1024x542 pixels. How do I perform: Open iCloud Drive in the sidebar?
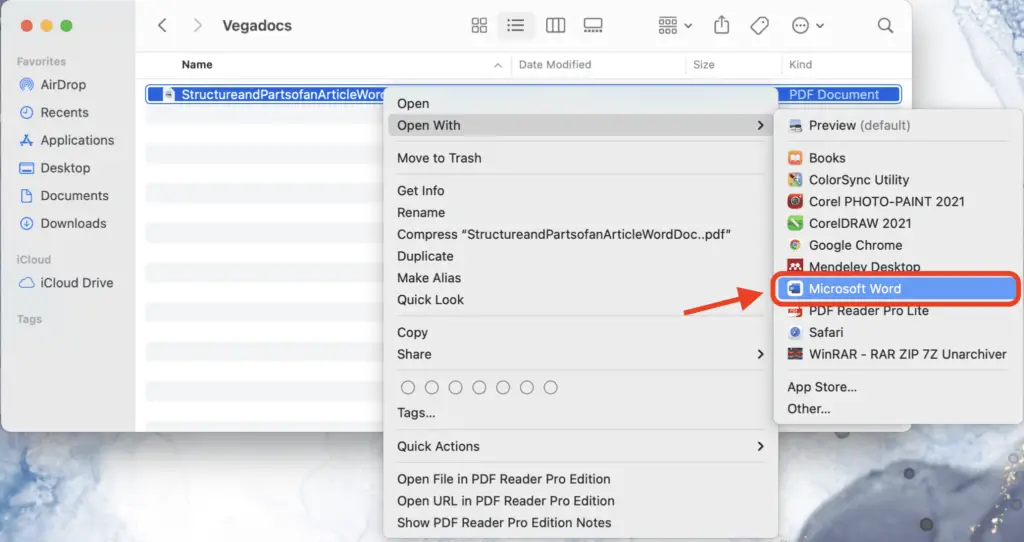(76, 283)
